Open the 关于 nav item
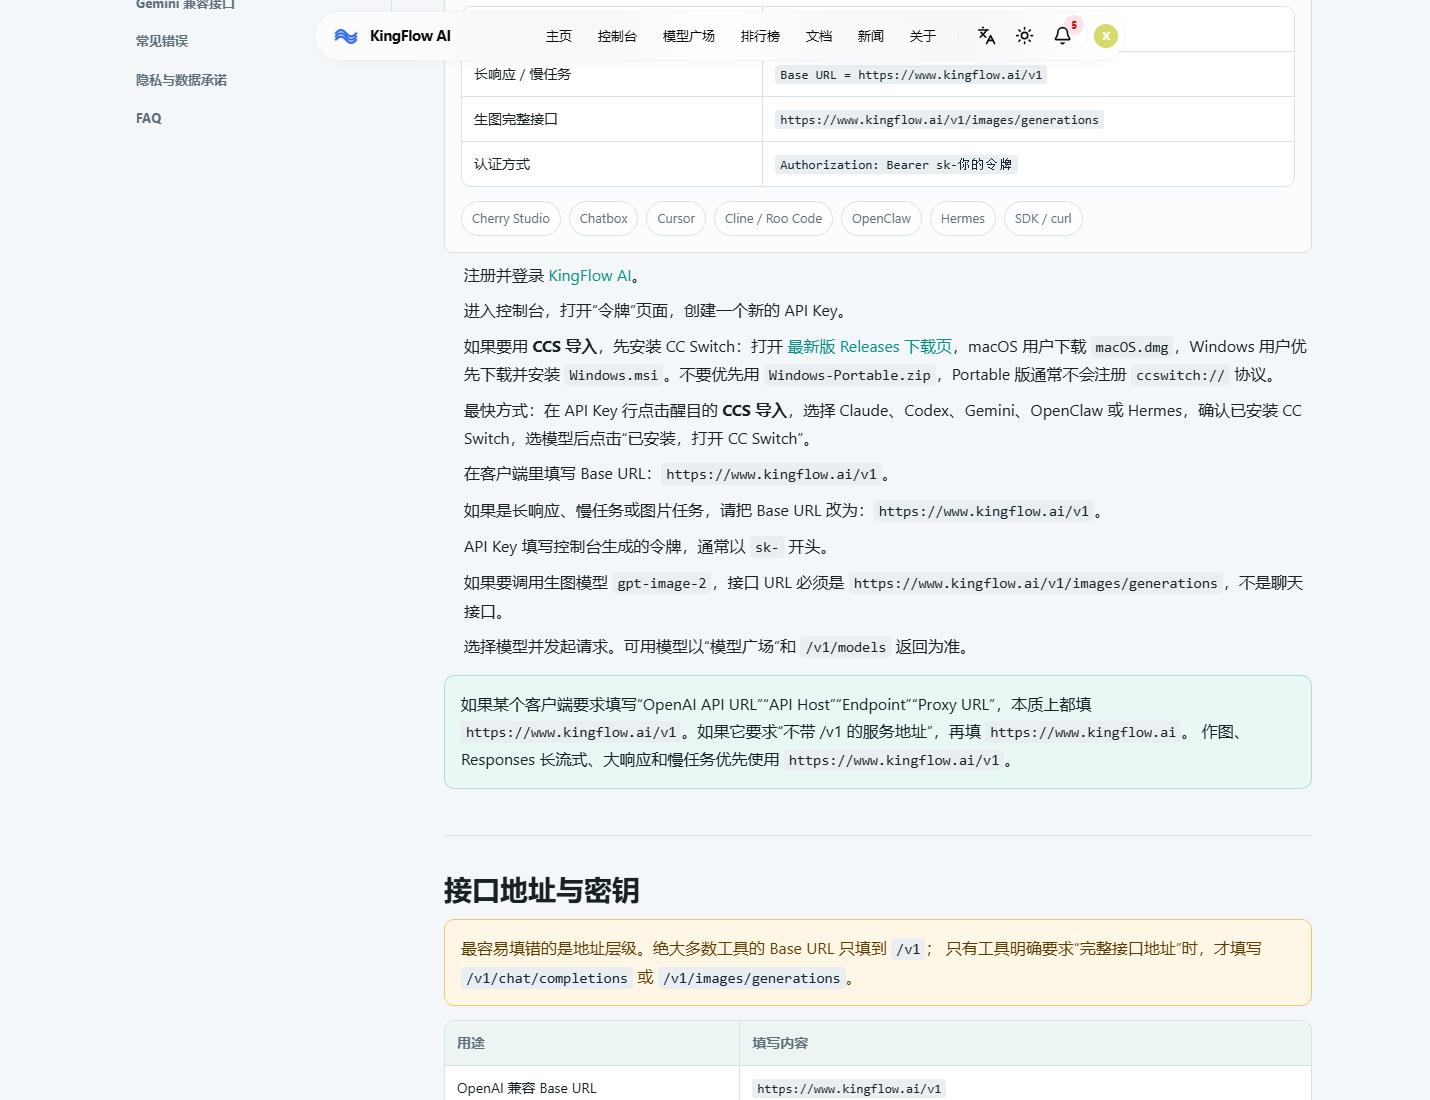The image size is (1430, 1100). pos(923,36)
